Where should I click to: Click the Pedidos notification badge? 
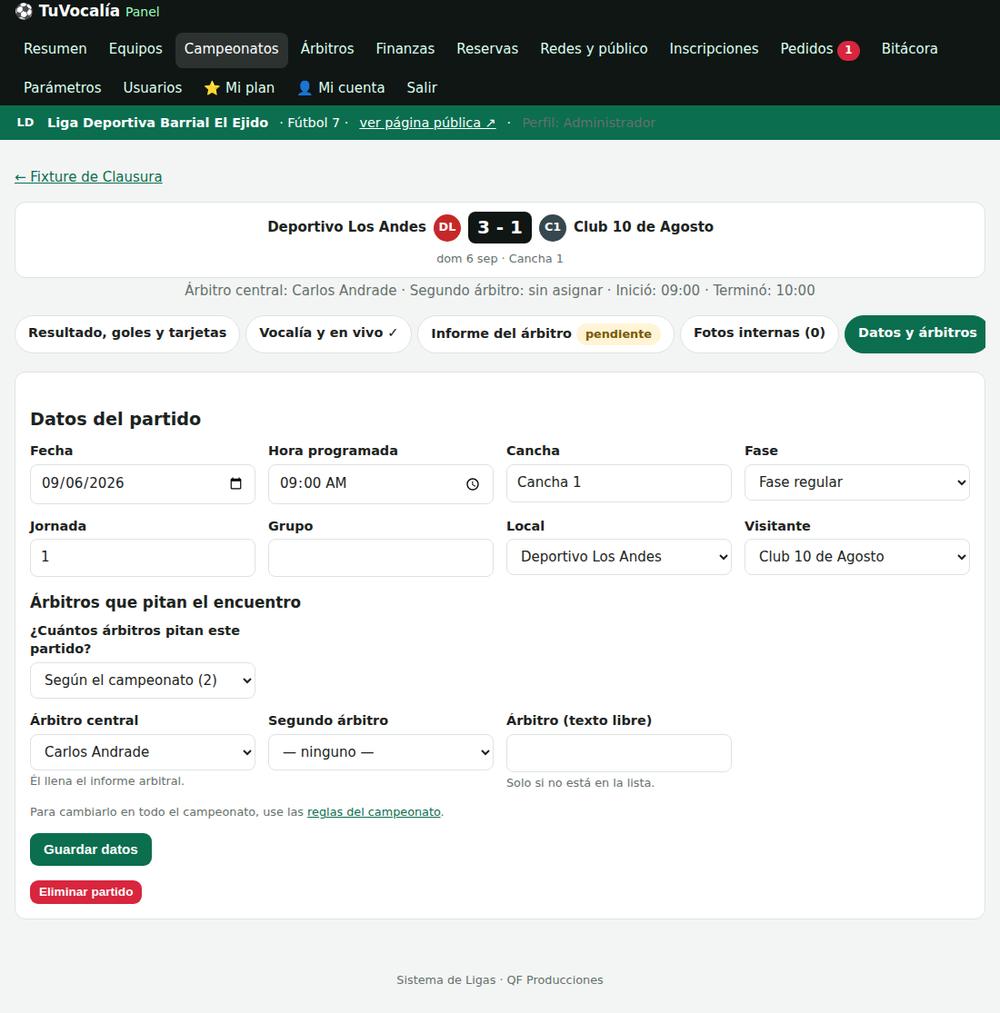848,50
